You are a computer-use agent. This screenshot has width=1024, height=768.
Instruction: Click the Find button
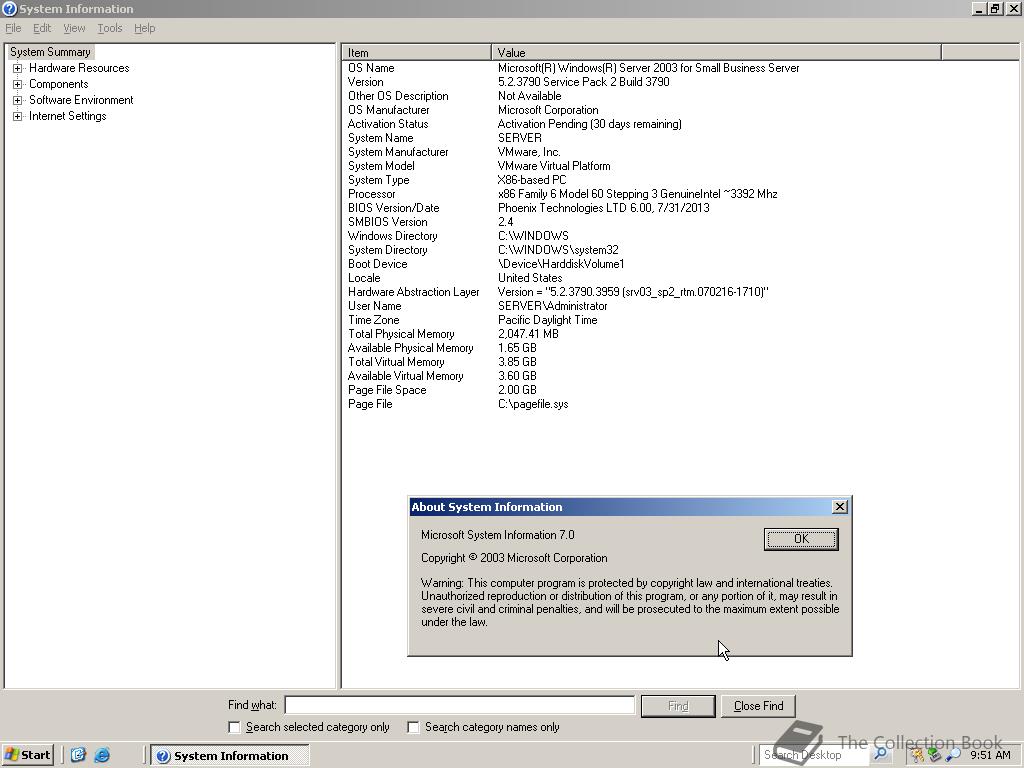[x=678, y=706]
